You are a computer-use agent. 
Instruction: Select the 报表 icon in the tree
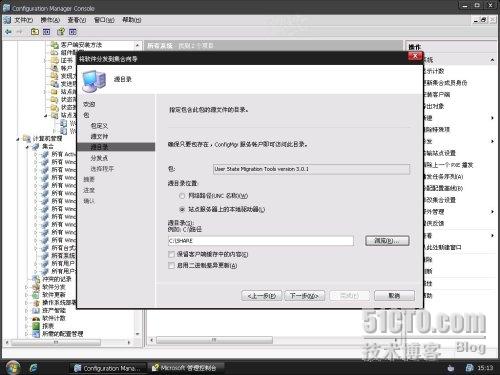tap(36, 326)
